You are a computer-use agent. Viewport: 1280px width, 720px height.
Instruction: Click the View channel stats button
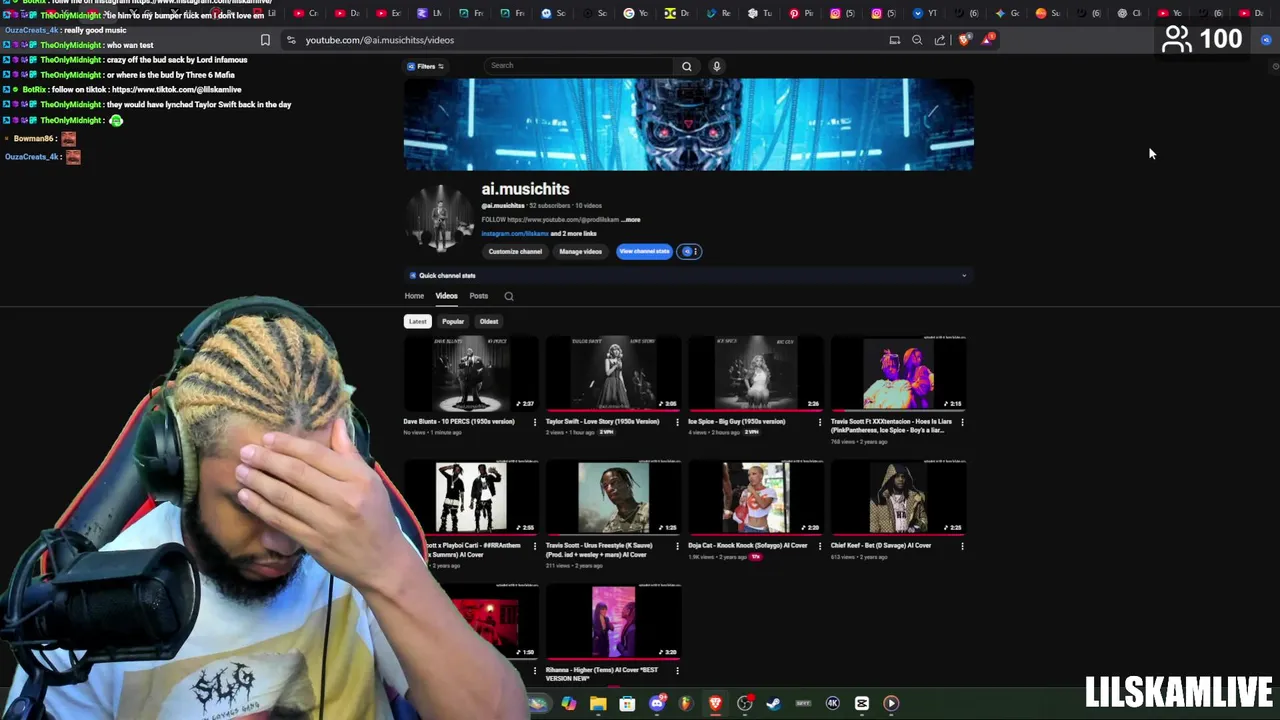click(644, 251)
